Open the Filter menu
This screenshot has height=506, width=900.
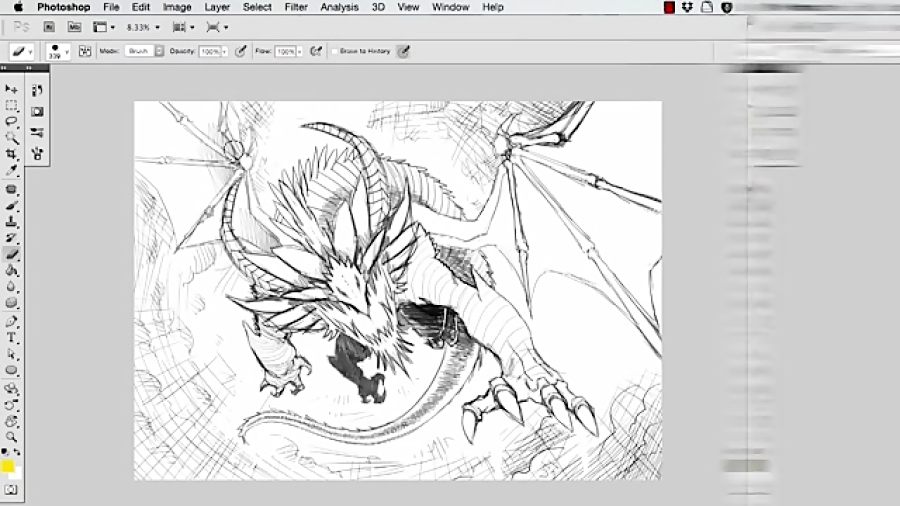pyautogui.click(x=296, y=7)
